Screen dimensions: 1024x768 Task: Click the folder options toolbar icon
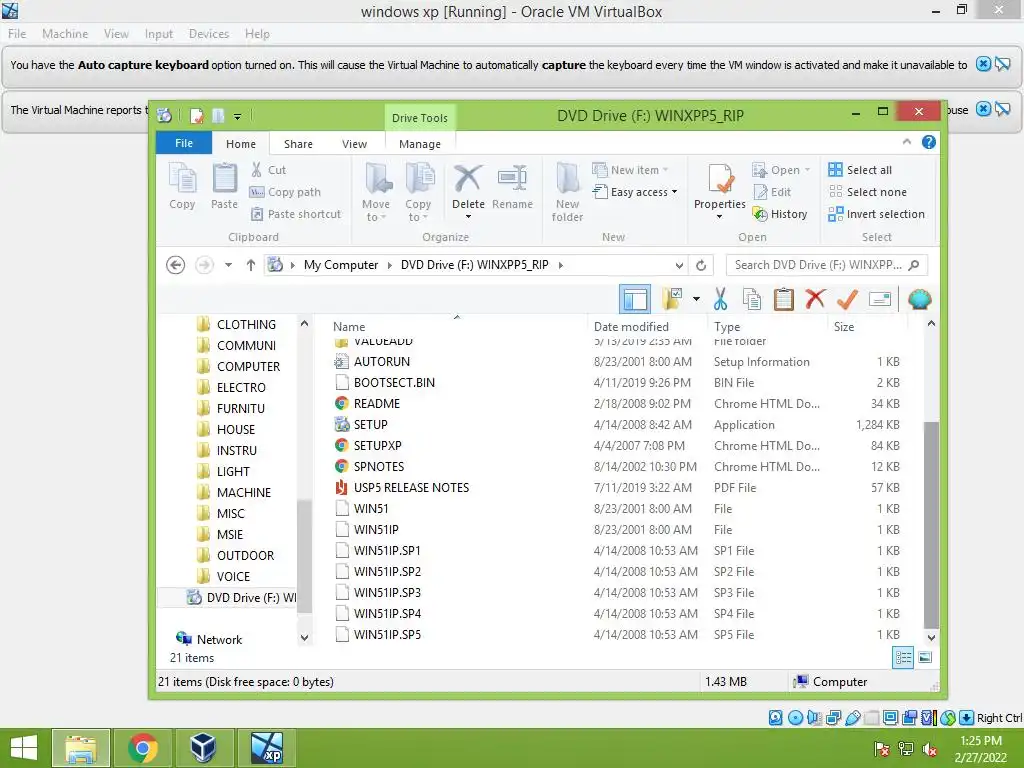coord(672,299)
